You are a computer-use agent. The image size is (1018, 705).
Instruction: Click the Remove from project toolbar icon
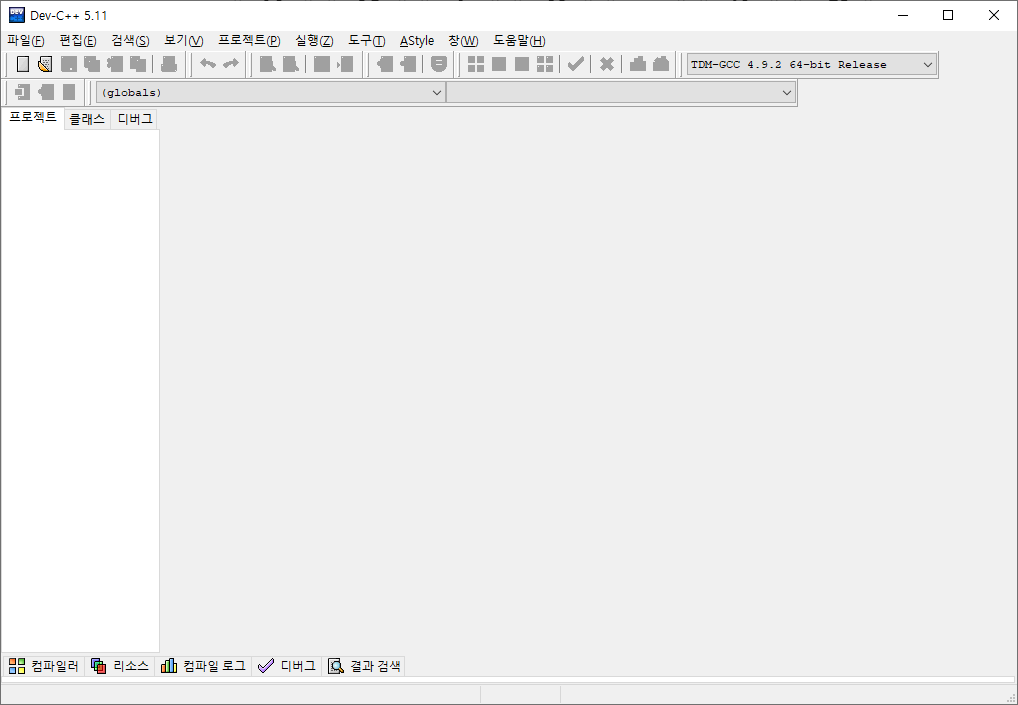point(408,64)
